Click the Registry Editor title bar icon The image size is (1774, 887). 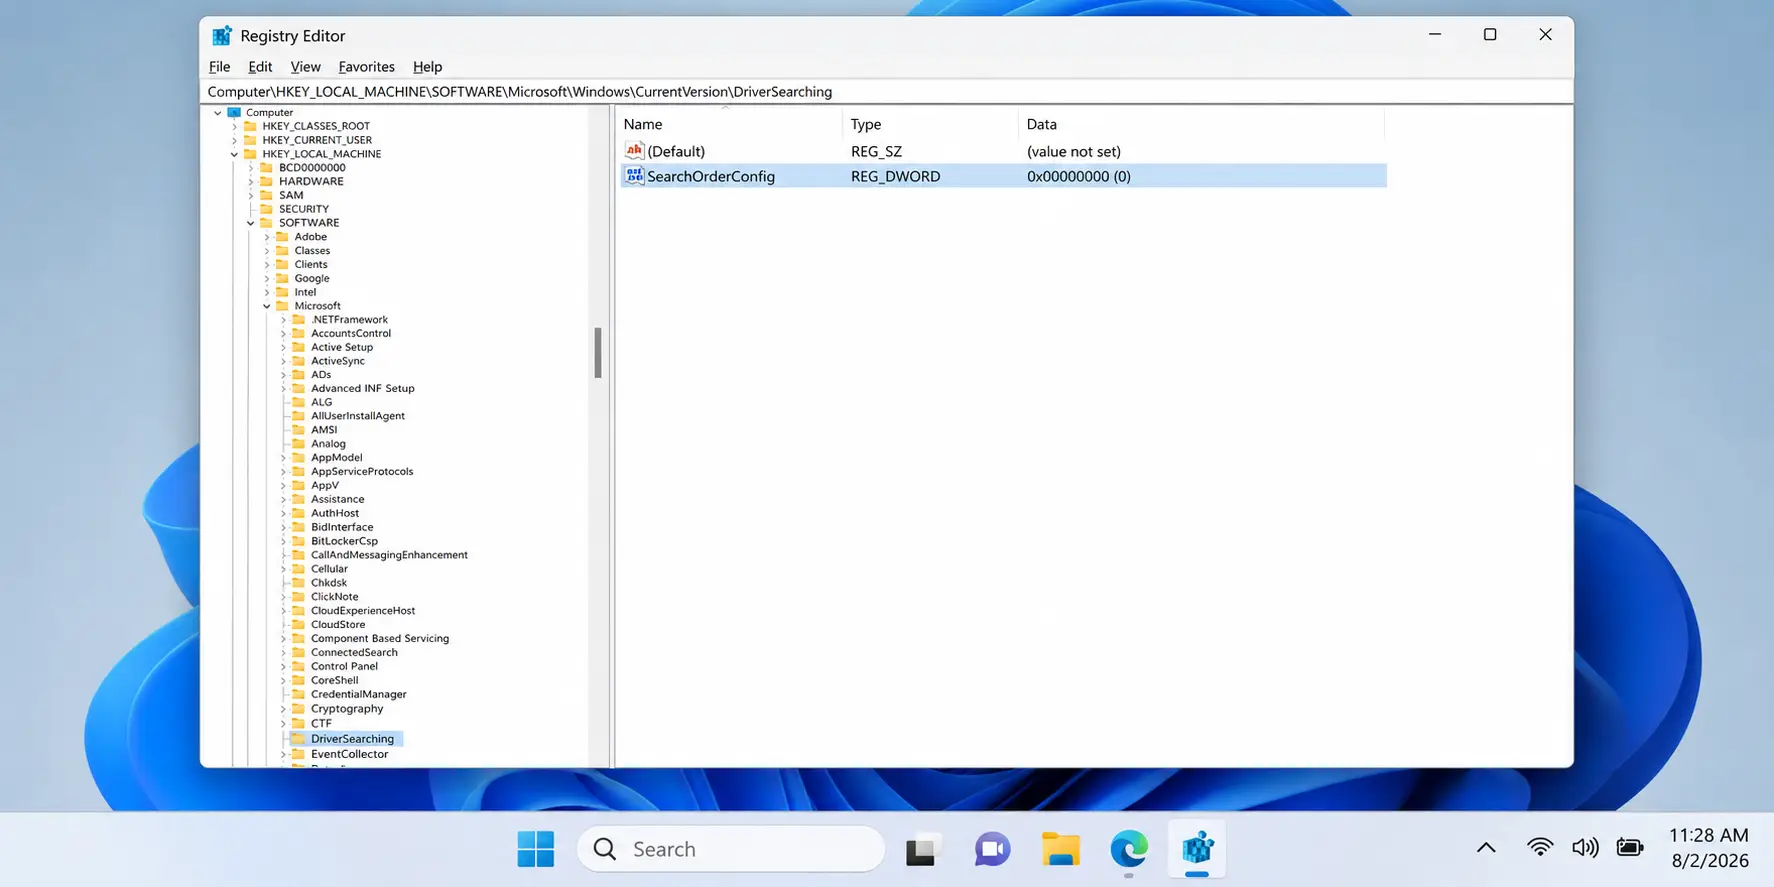click(x=222, y=35)
